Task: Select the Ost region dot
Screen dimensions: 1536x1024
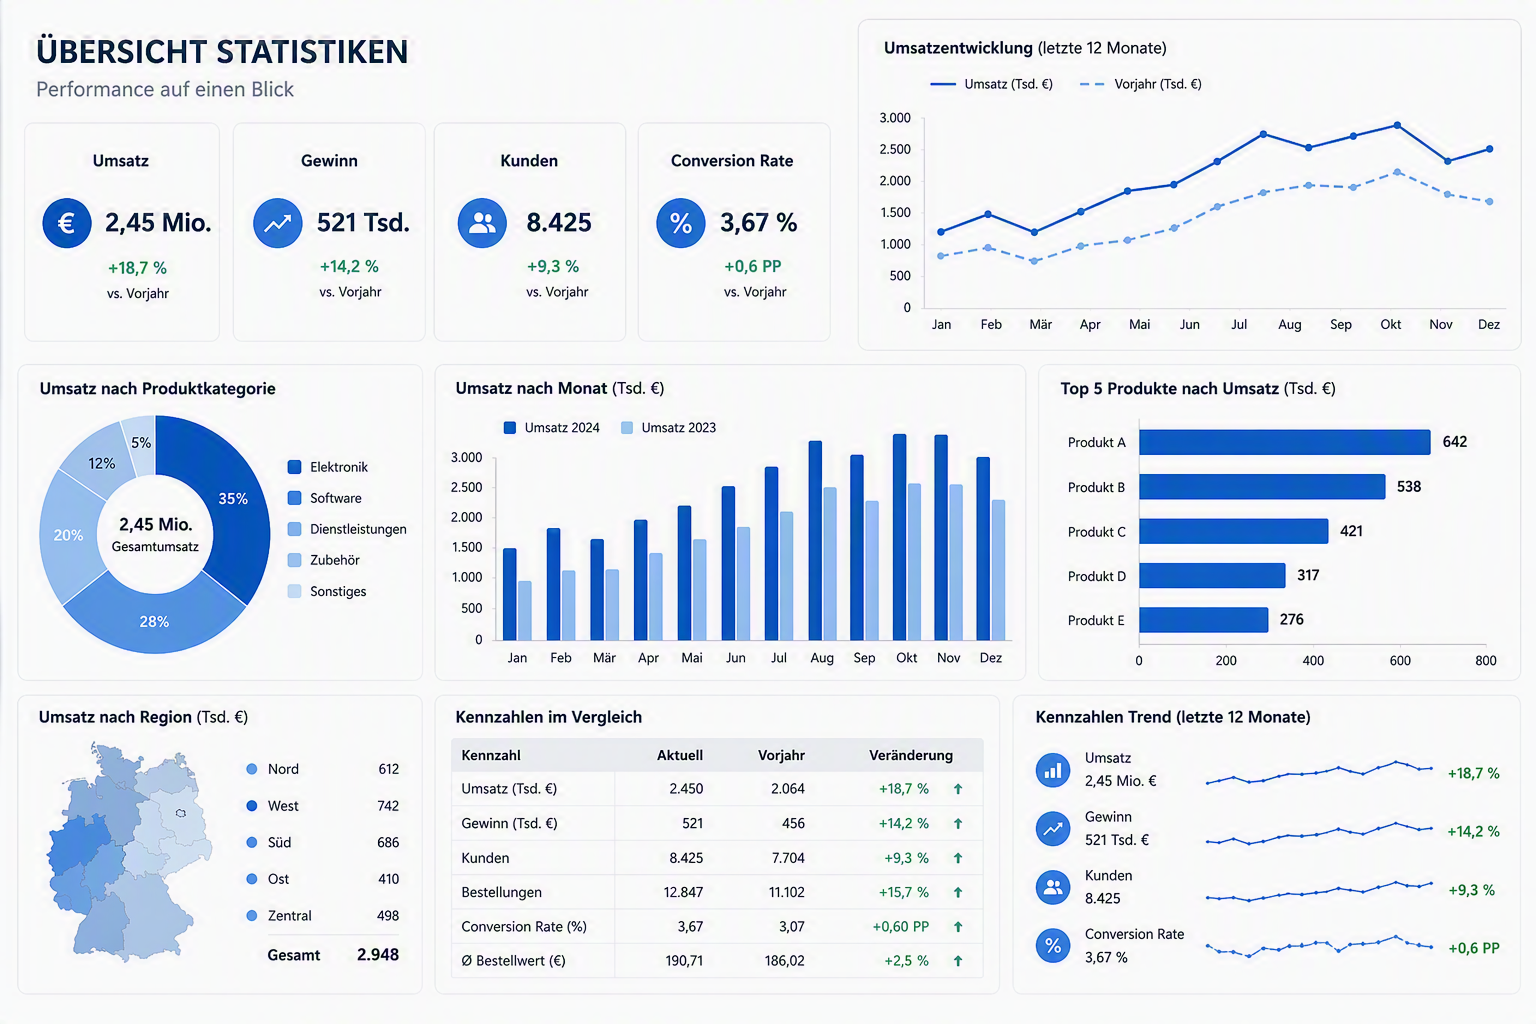Action: pyautogui.click(x=252, y=879)
